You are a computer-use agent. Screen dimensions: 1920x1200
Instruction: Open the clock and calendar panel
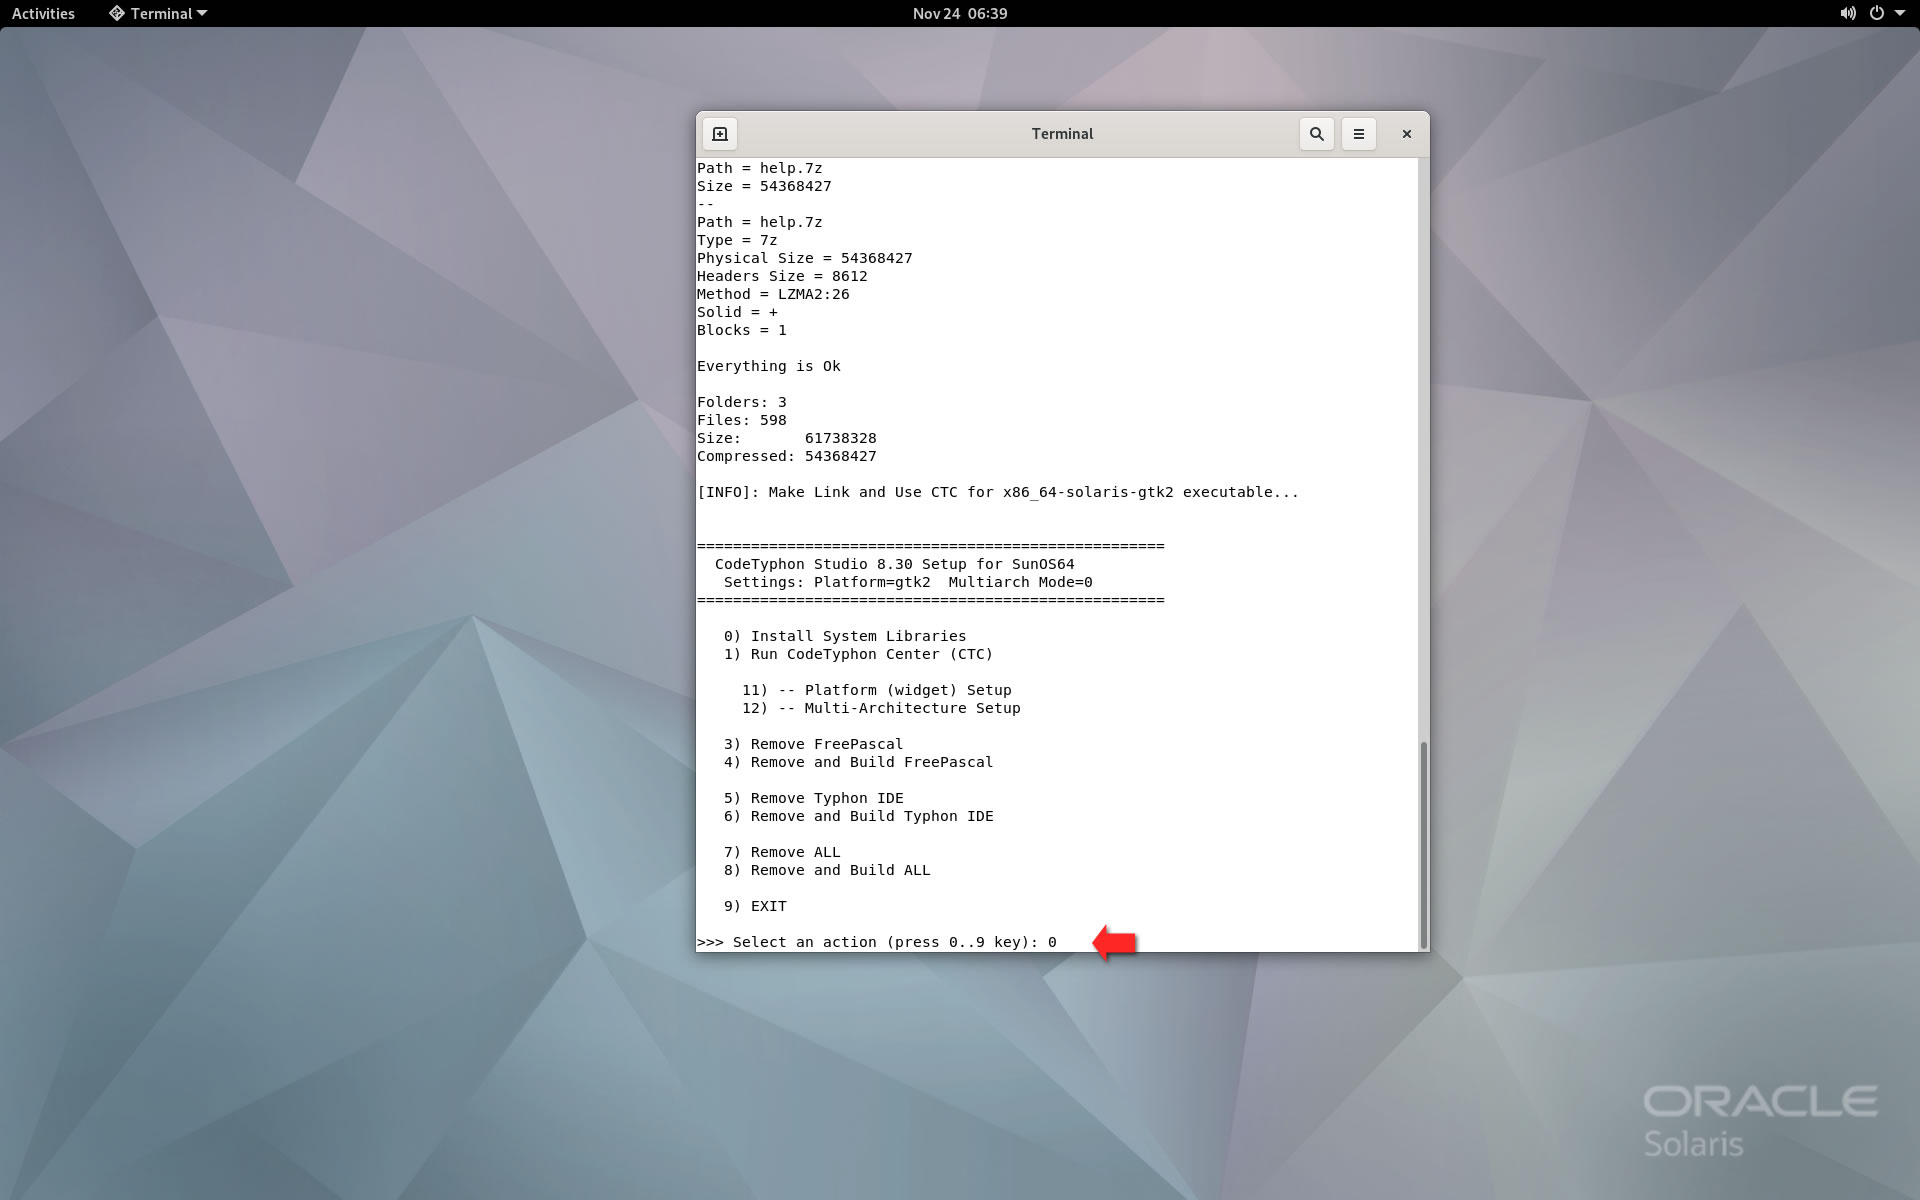(x=960, y=13)
